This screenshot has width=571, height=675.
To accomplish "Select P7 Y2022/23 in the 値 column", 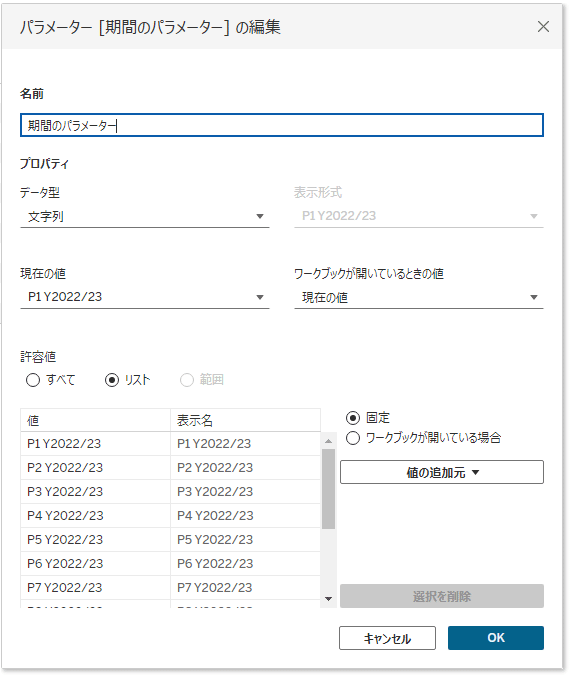I will tap(95, 588).
